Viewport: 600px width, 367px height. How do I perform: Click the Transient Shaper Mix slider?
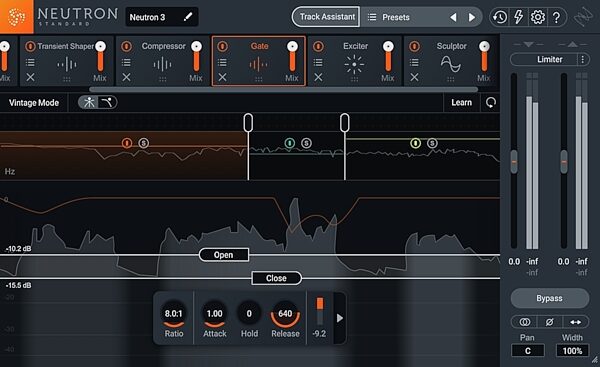(x=101, y=57)
